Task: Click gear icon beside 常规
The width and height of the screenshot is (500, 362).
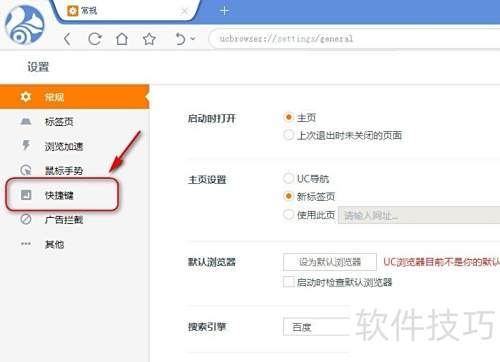Action: coord(26,97)
